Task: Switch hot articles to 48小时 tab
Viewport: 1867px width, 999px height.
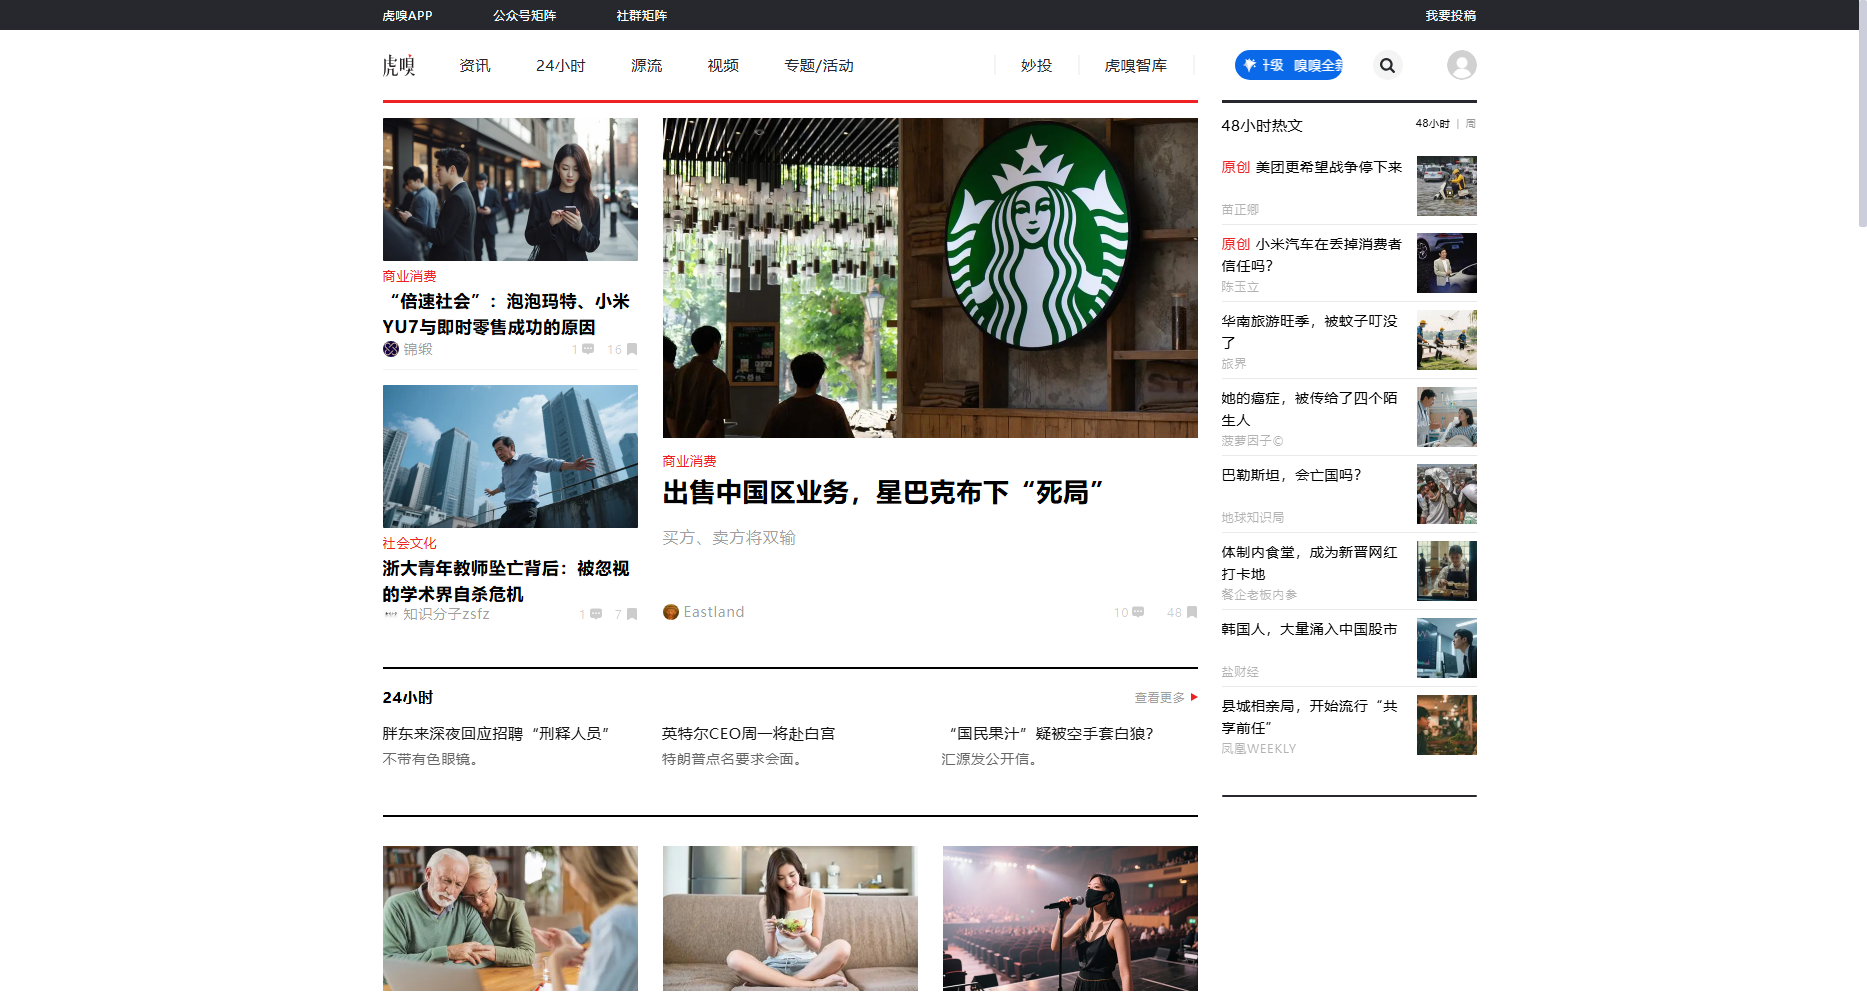Action: click(x=1432, y=124)
